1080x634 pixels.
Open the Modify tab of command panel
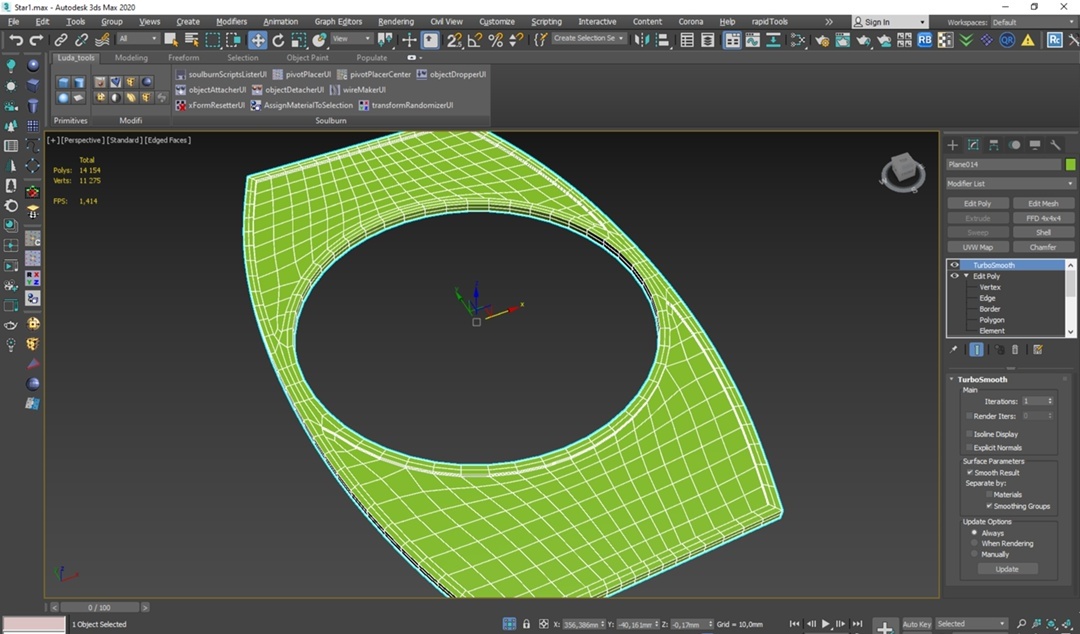(973, 145)
